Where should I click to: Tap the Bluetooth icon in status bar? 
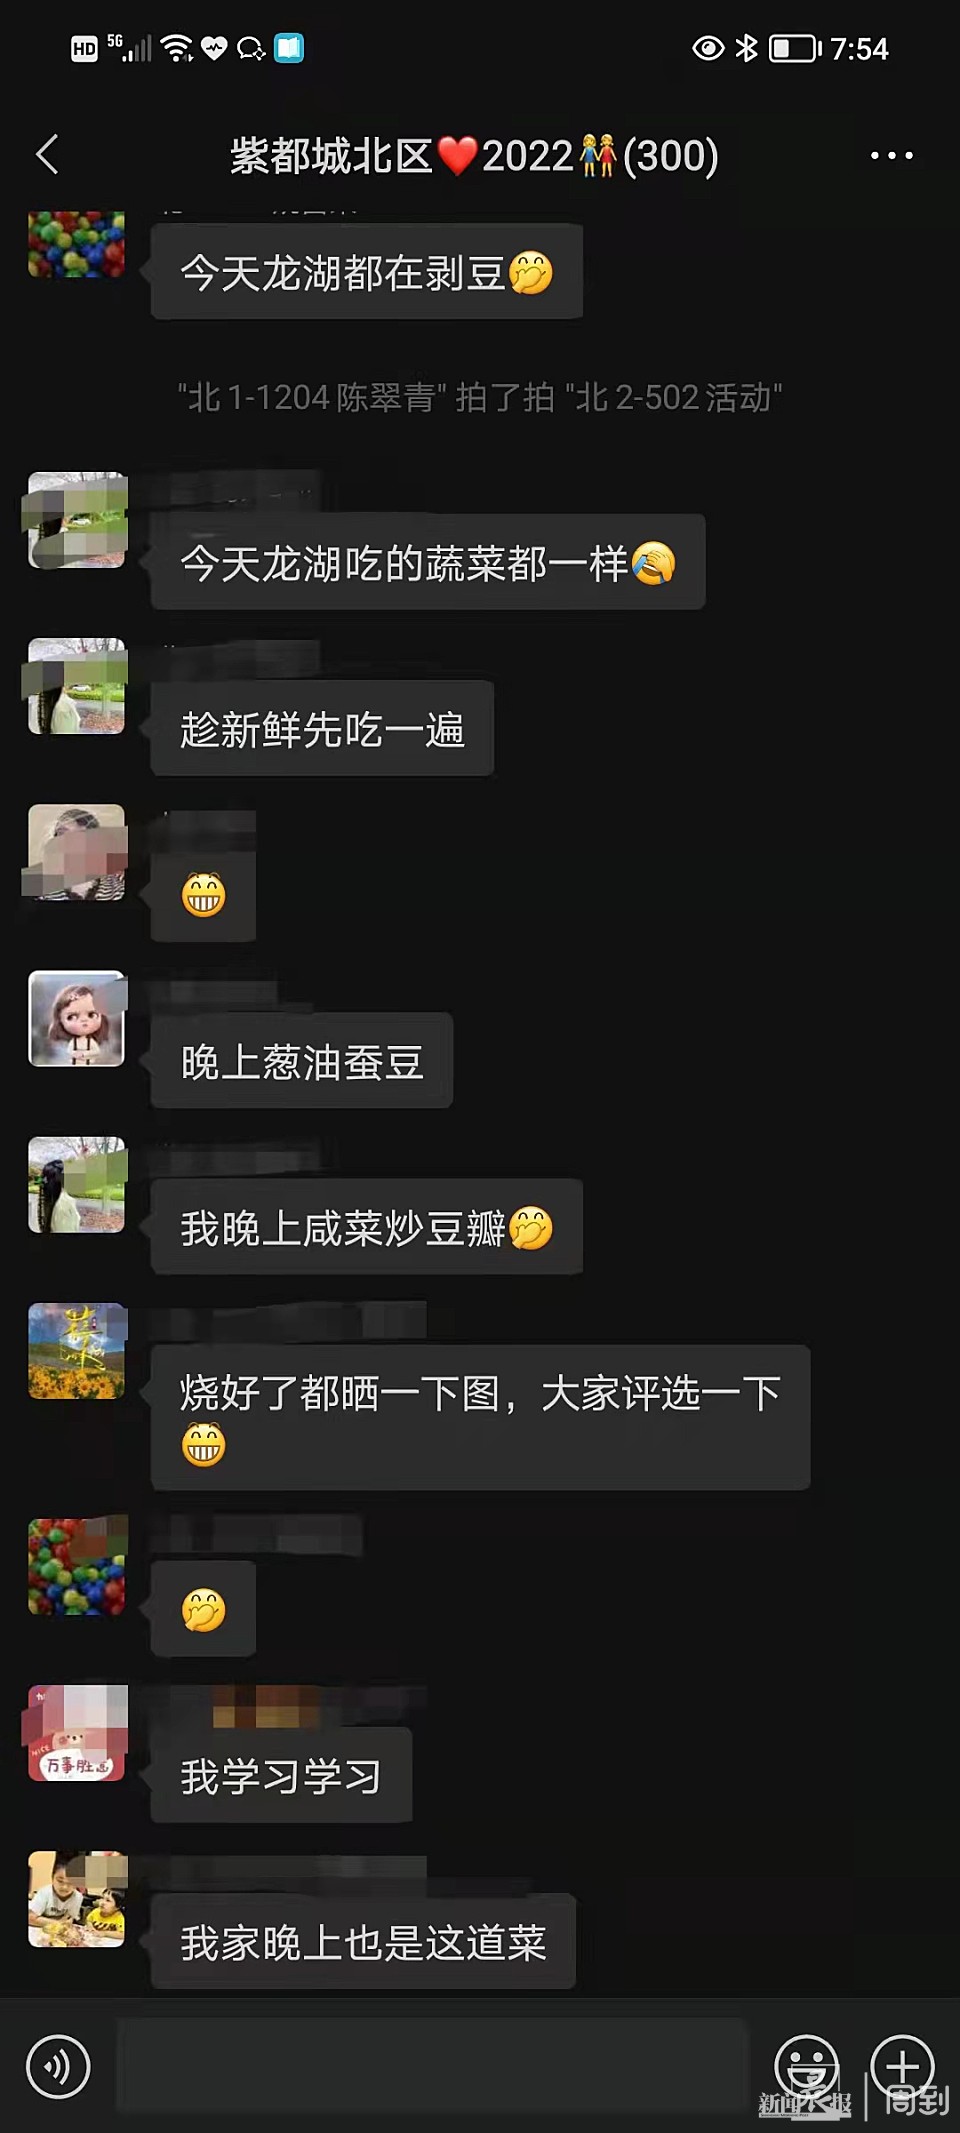coord(746,48)
